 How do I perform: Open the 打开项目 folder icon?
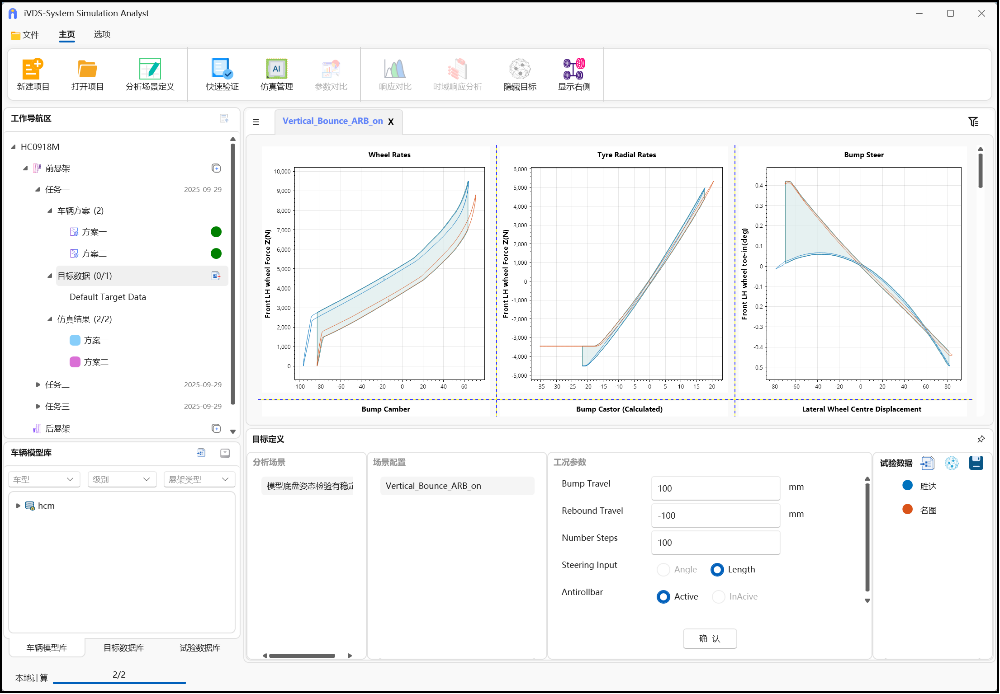(x=88, y=69)
